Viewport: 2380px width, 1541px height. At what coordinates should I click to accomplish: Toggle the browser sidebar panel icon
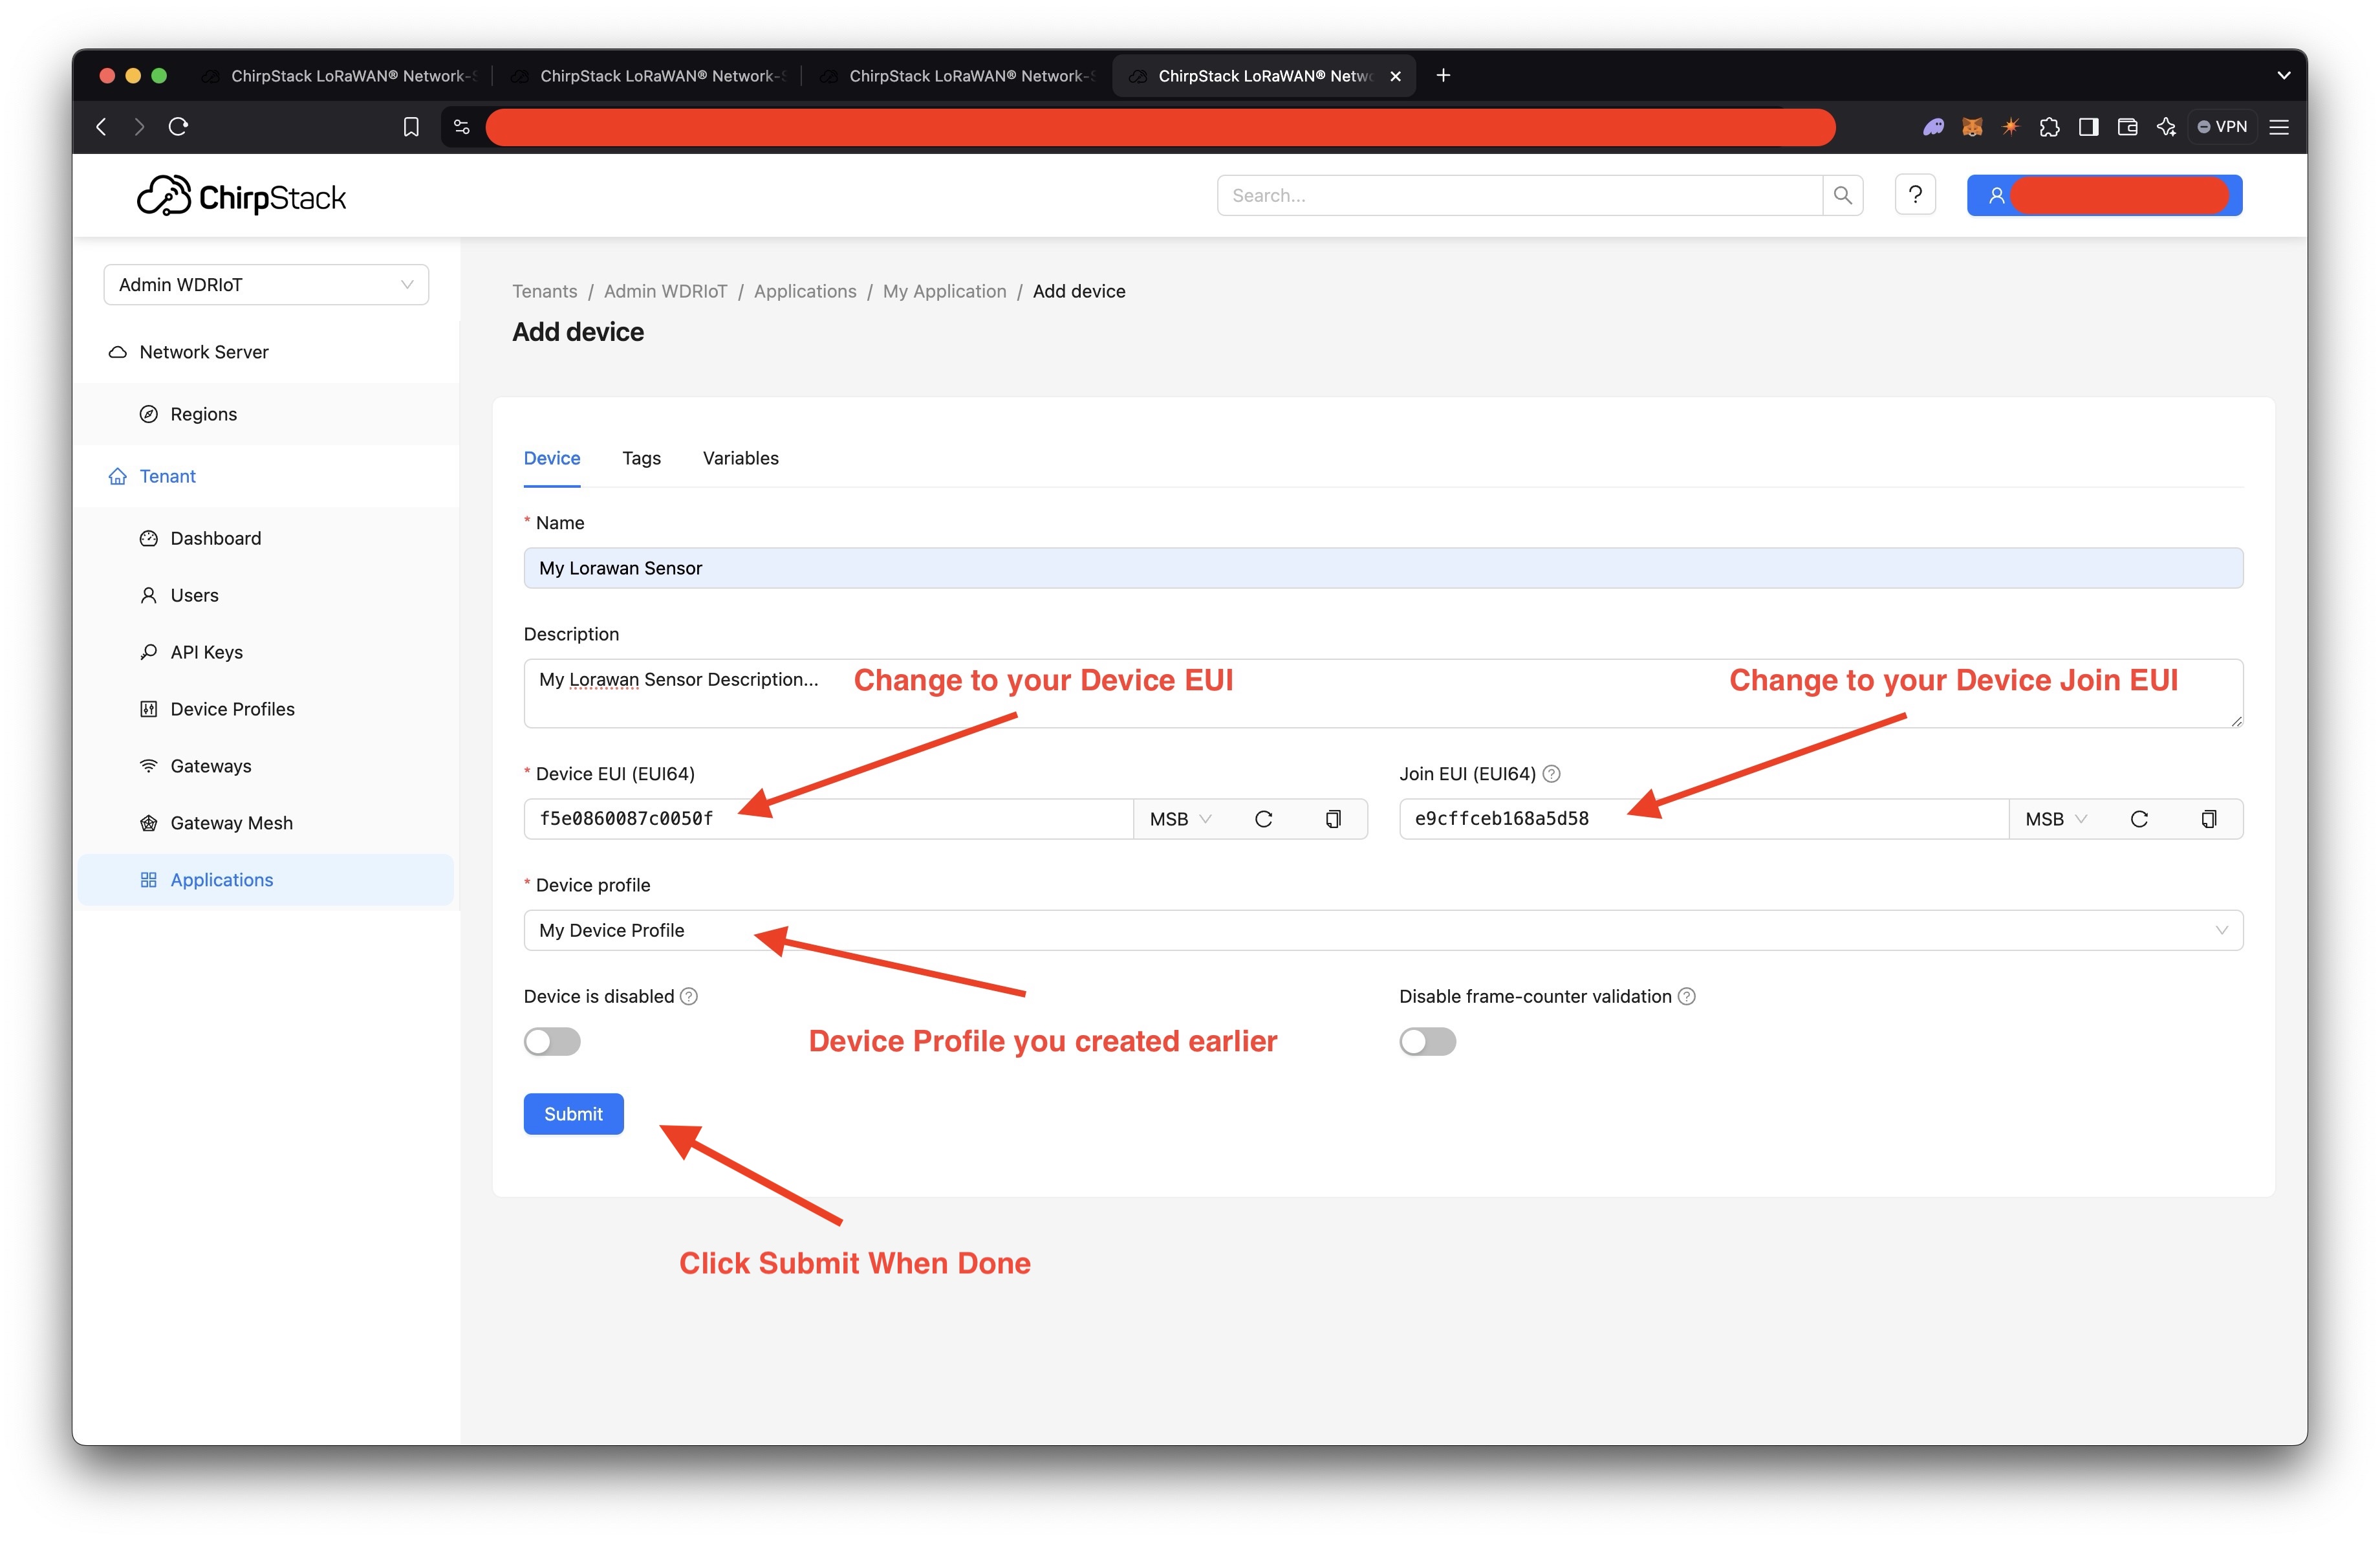point(2088,126)
